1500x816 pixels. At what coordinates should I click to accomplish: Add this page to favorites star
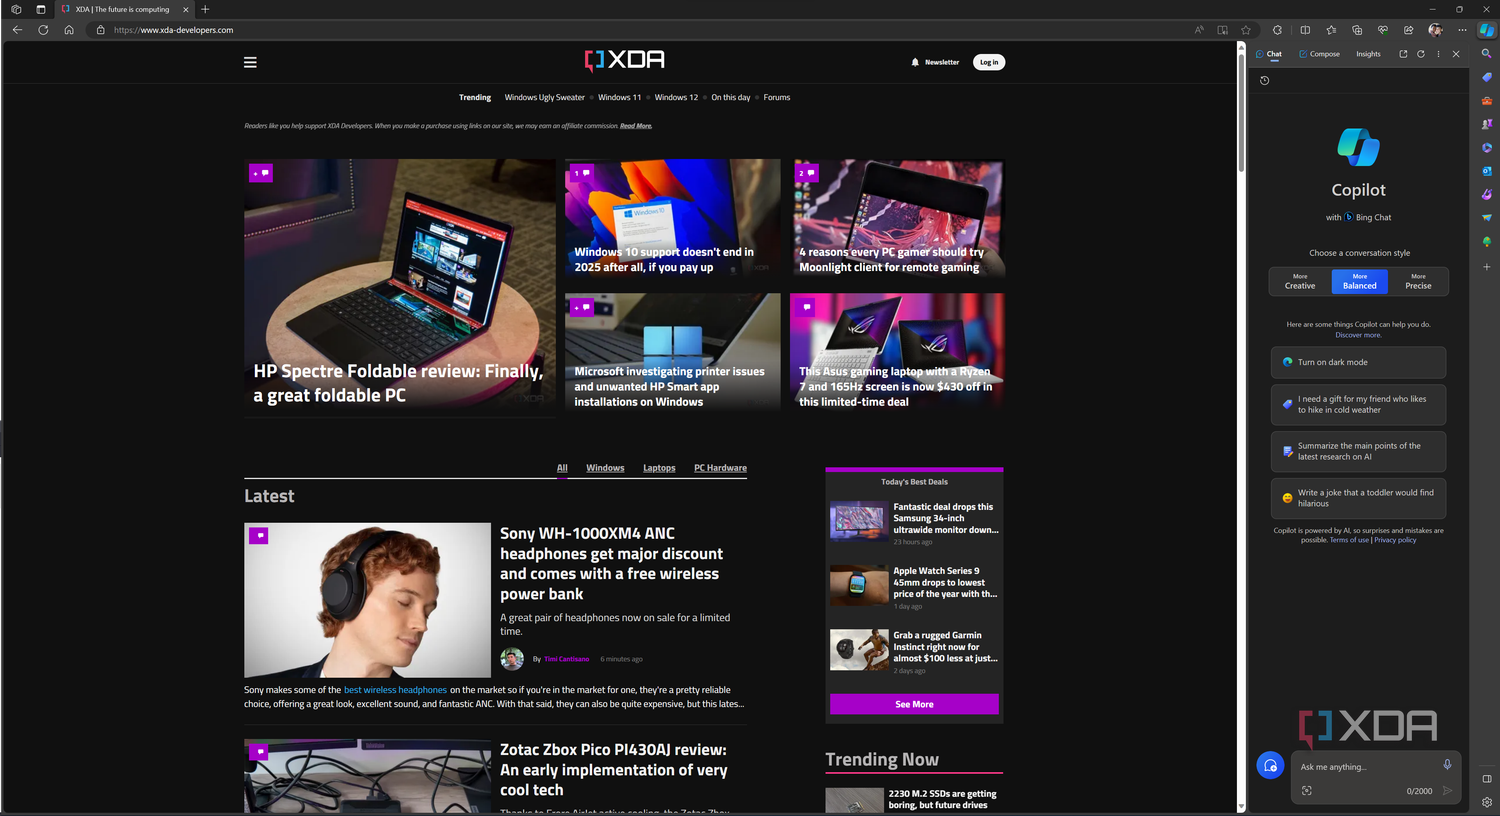pos(1246,30)
